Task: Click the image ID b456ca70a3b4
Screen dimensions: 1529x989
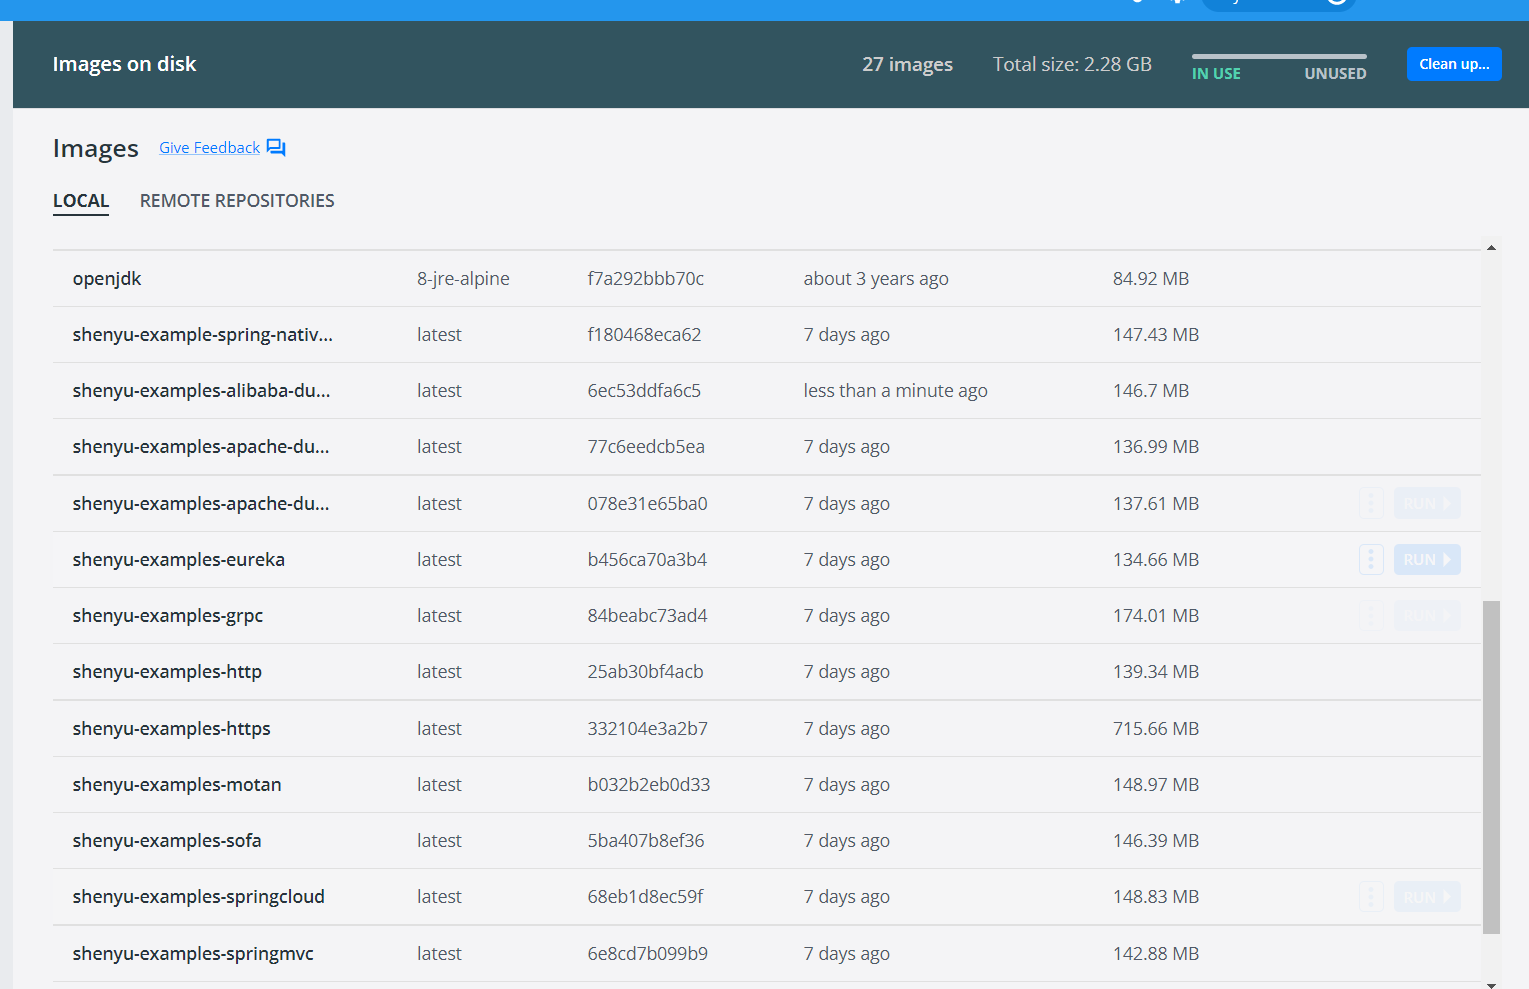Action: (x=647, y=560)
